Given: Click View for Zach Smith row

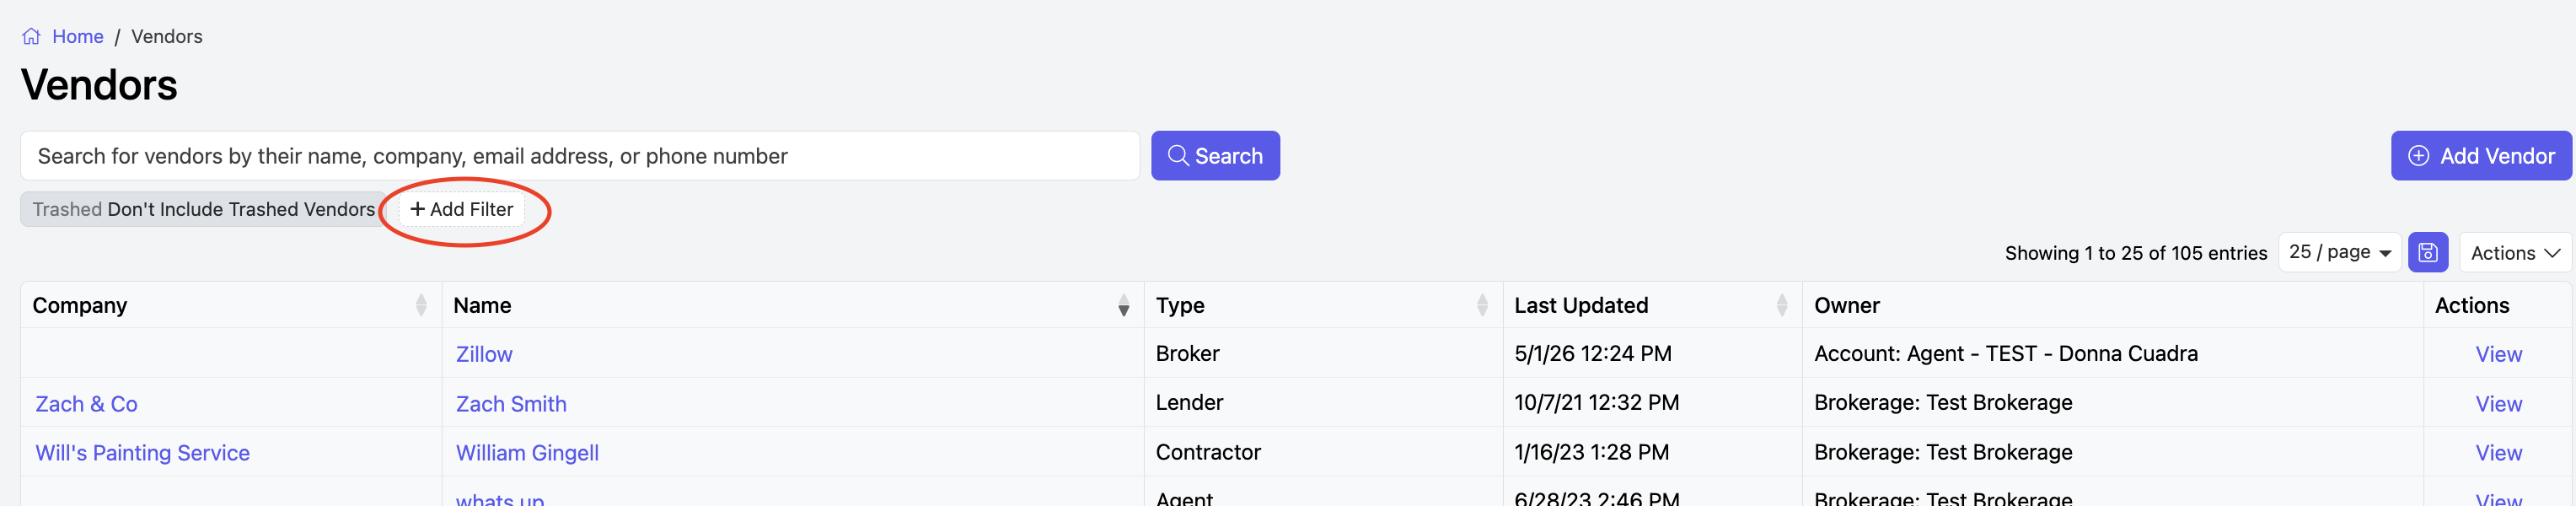Looking at the screenshot, I should 2498,404.
